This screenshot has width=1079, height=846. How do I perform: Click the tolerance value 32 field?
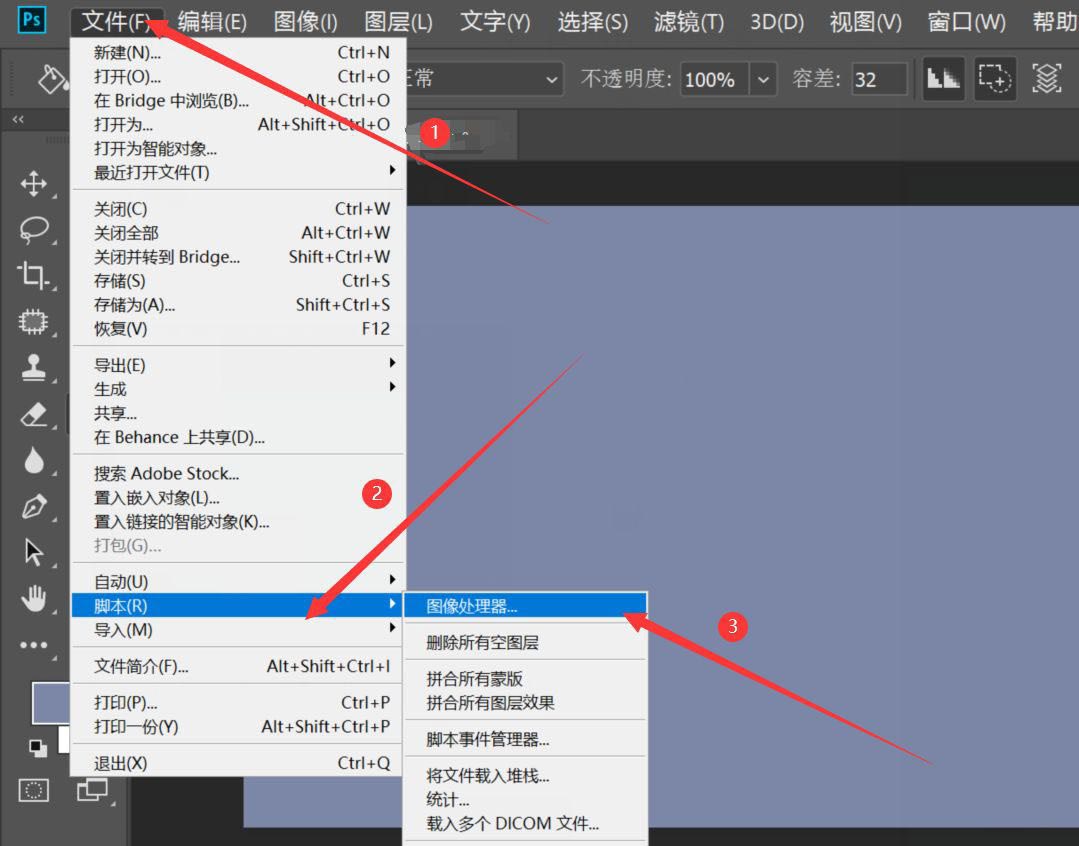879,79
